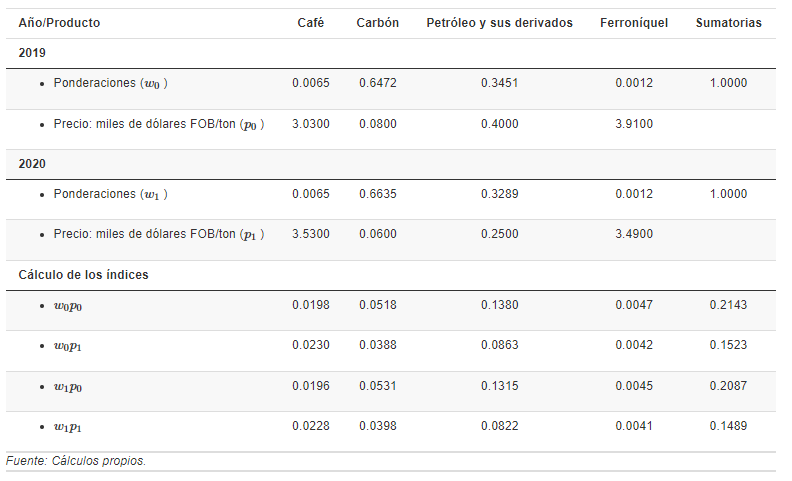Select the "Sumatorias" column header
This screenshot has height=481, width=792.
click(x=728, y=23)
